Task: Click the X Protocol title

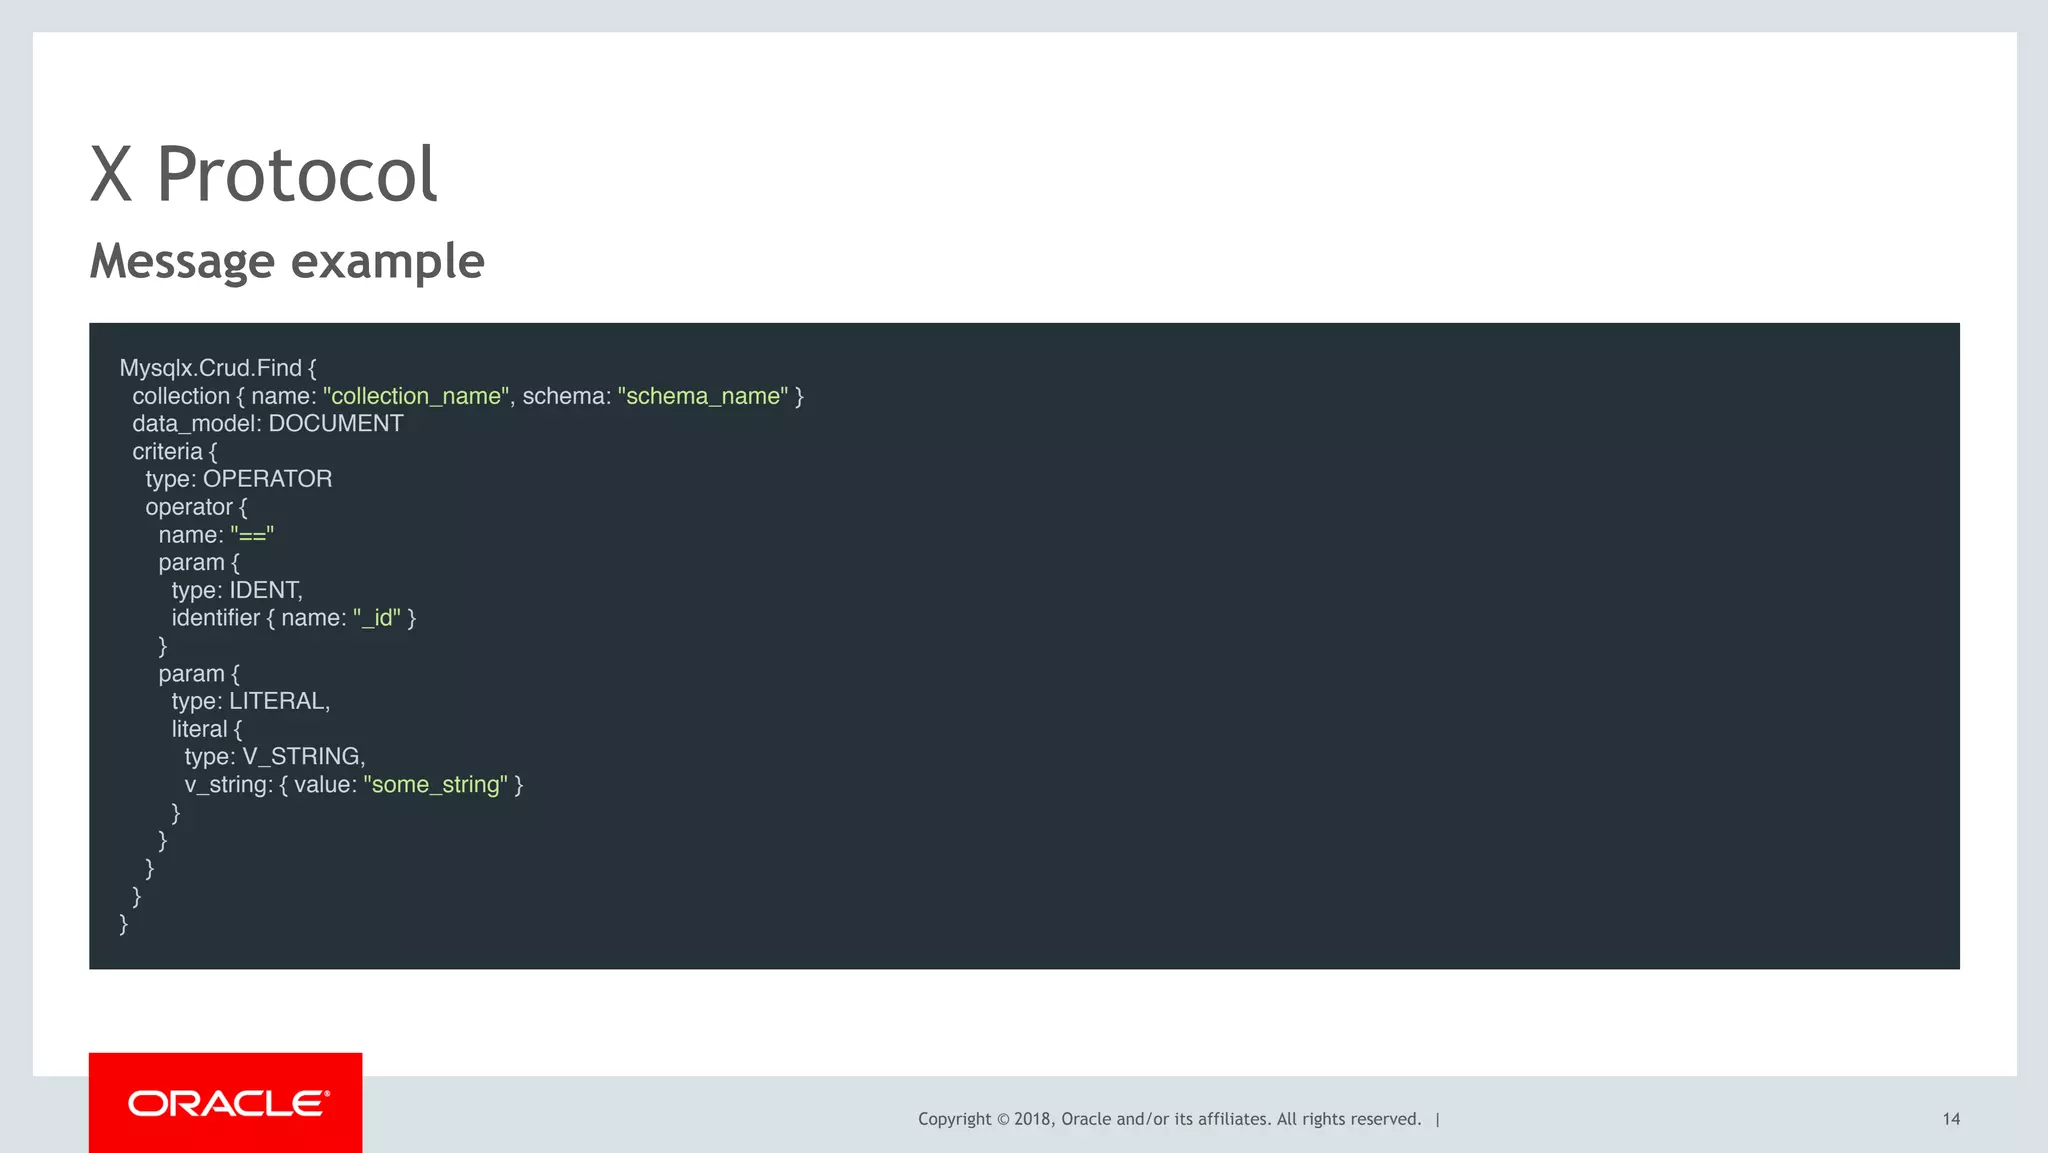Action: click(264, 175)
